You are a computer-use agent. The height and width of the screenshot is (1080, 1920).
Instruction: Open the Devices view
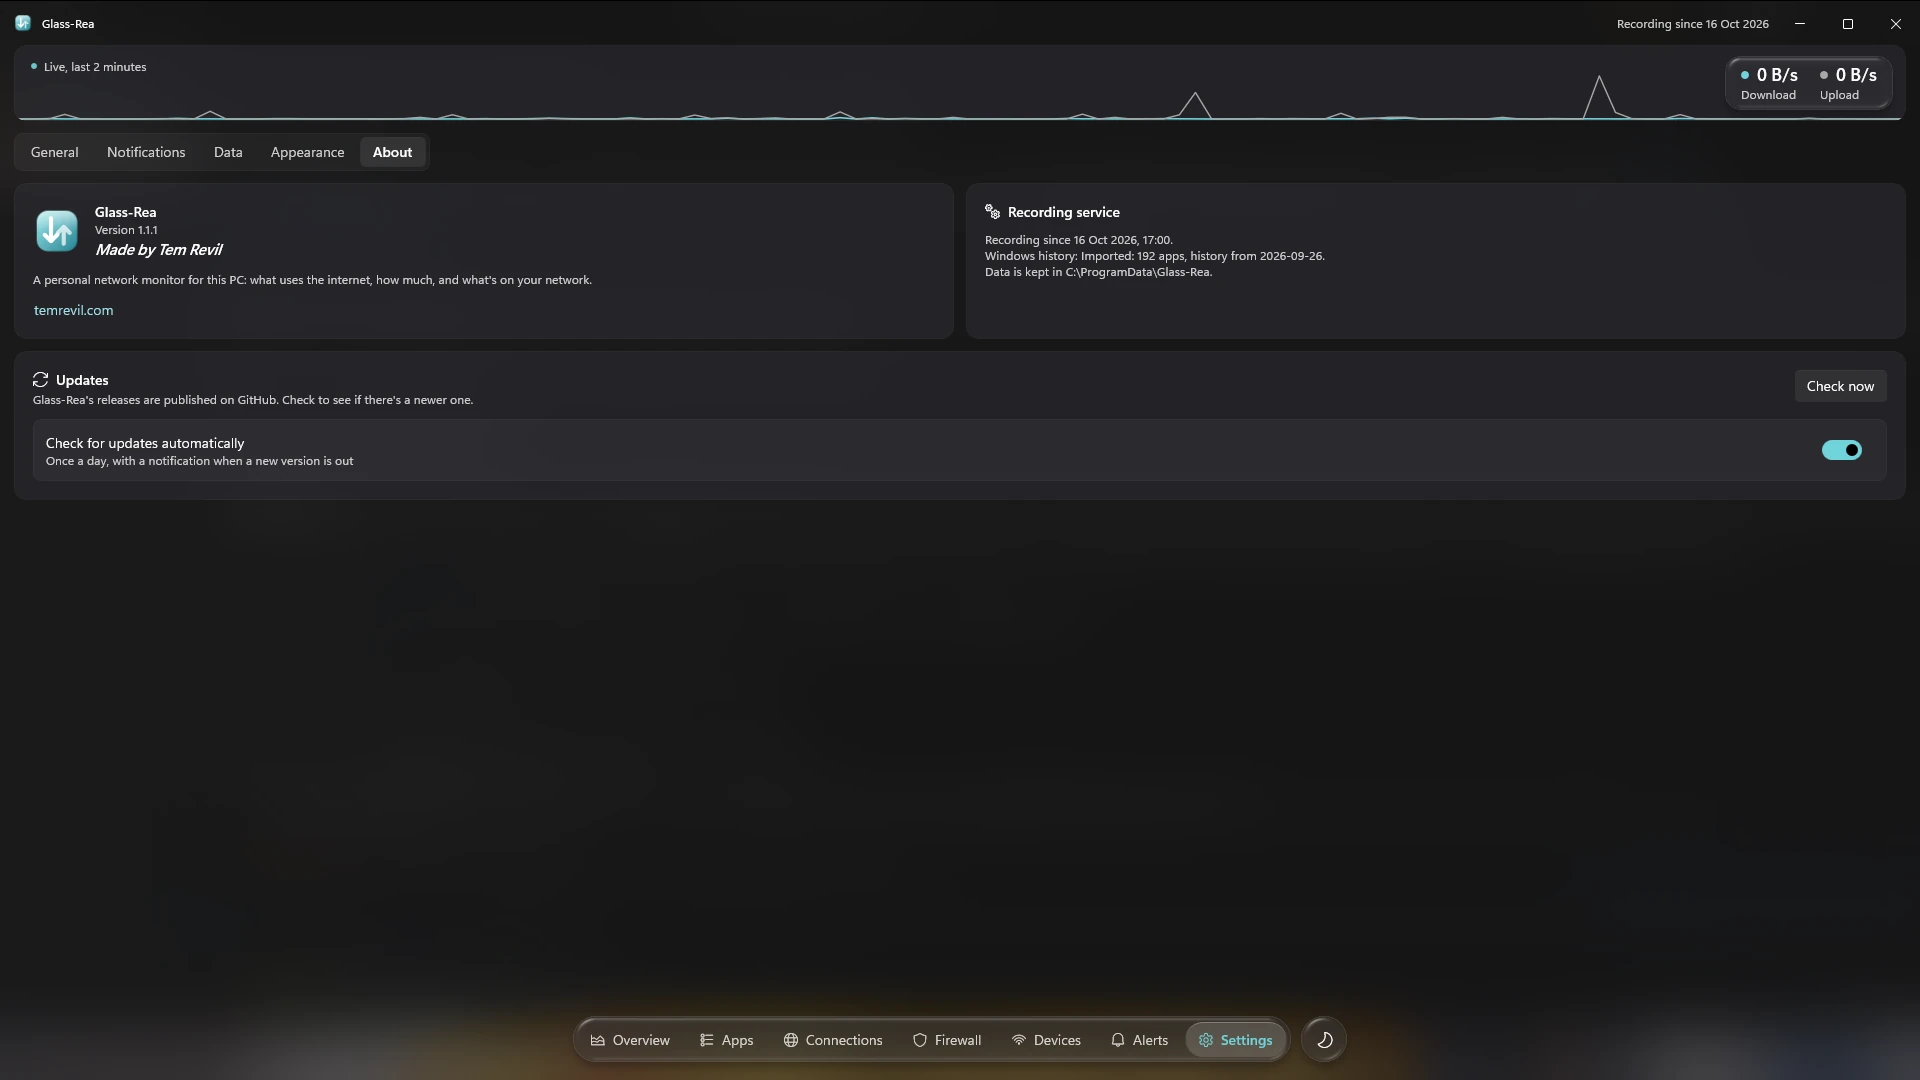(1046, 1040)
